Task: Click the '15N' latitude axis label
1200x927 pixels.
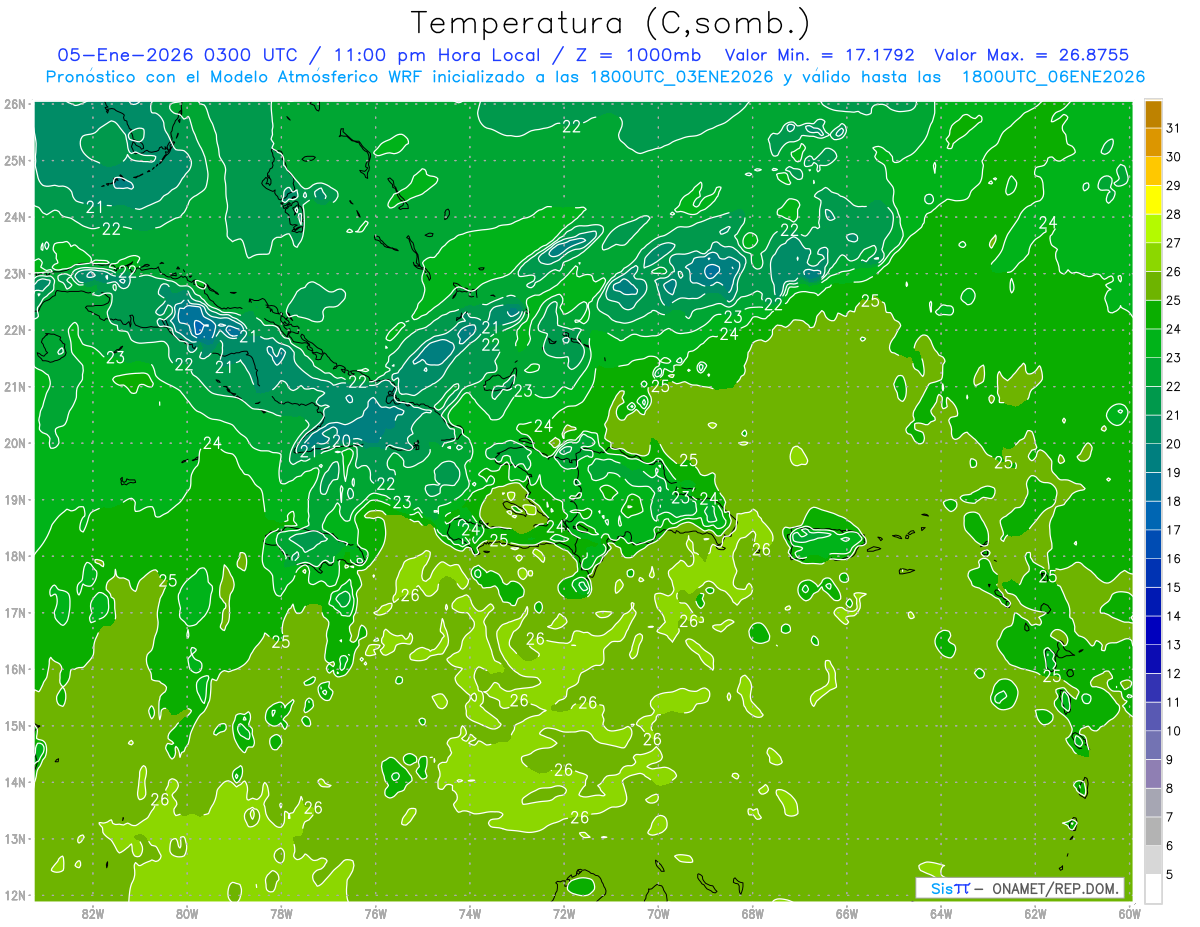Action: tap(14, 726)
